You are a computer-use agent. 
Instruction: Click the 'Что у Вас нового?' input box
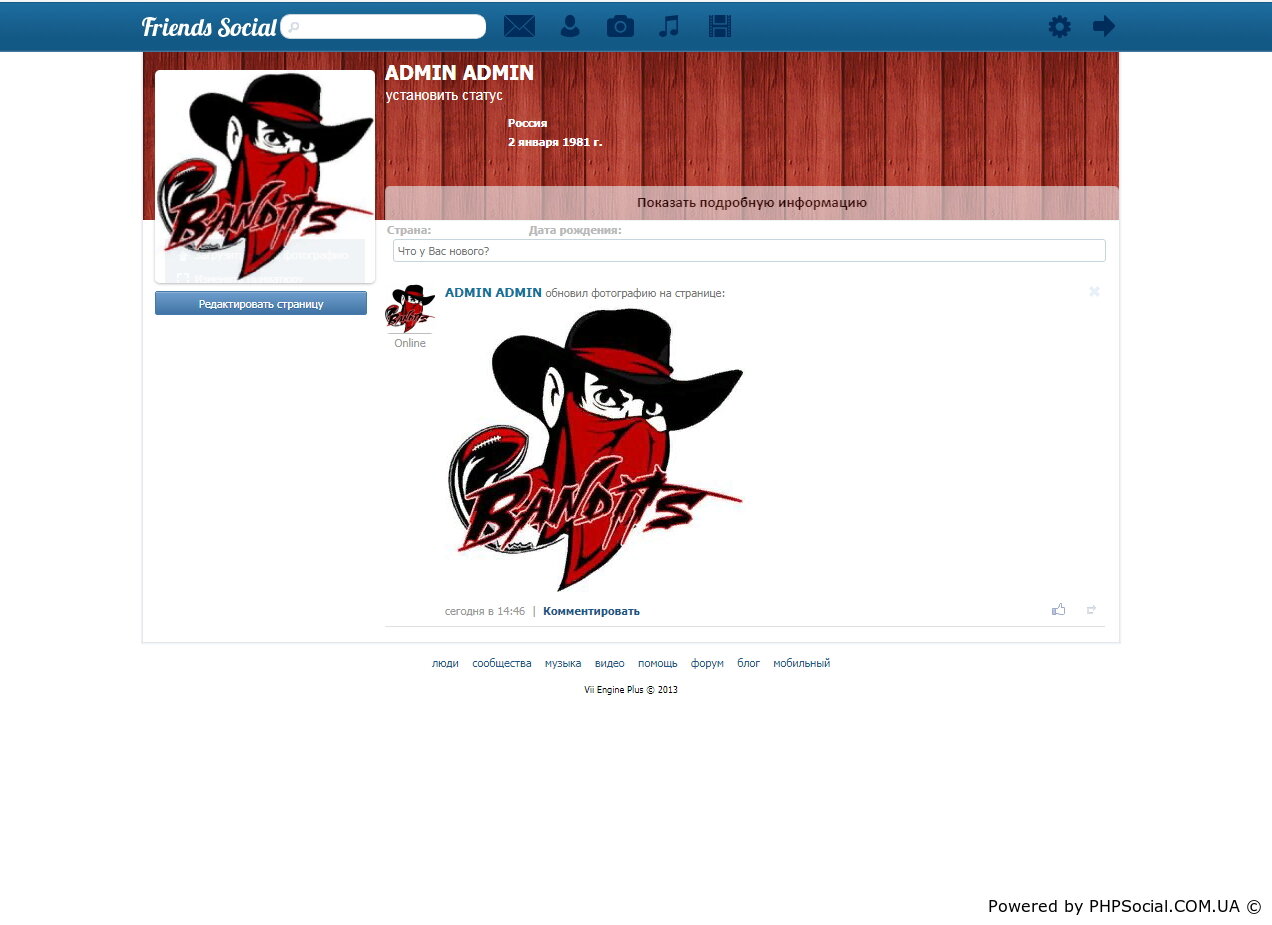click(749, 251)
